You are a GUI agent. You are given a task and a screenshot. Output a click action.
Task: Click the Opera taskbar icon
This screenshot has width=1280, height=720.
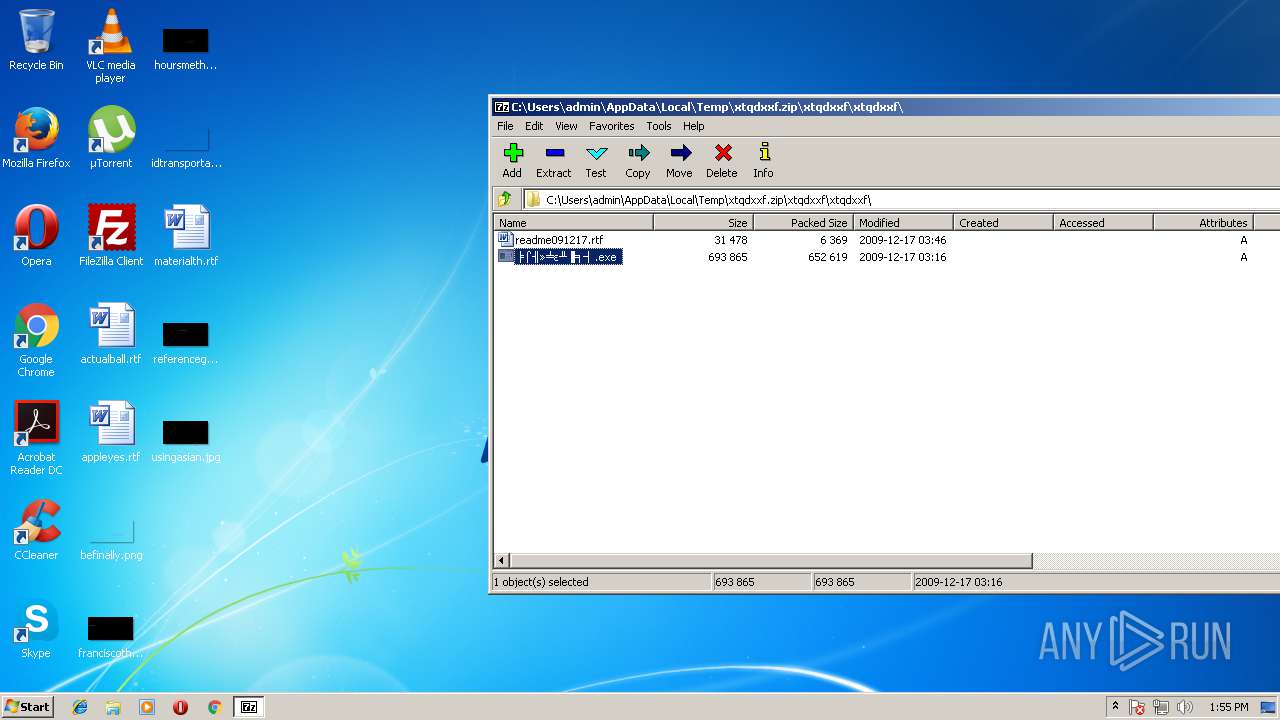[x=180, y=707]
